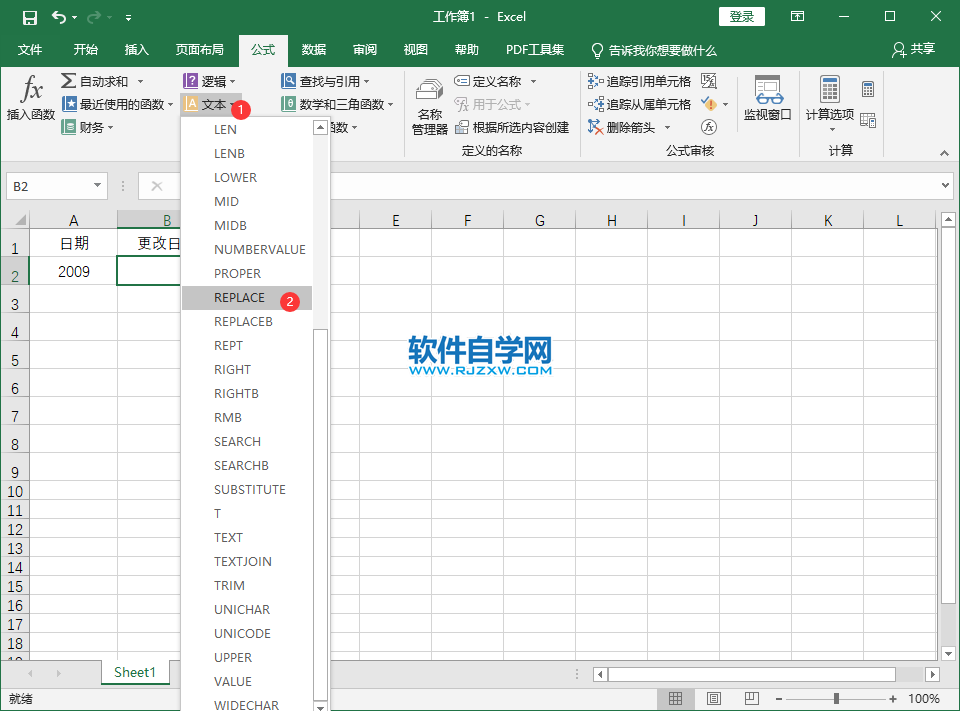Click the Sign in (登录) button

tap(741, 17)
